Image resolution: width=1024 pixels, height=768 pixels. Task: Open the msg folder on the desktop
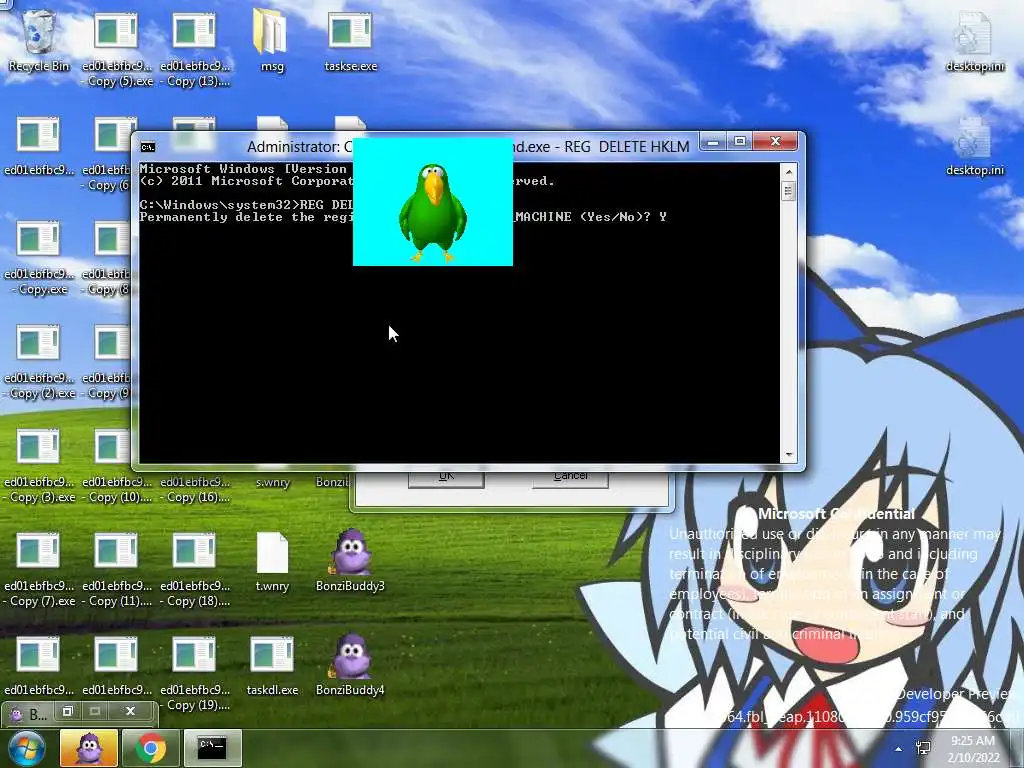tap(272, 40)
